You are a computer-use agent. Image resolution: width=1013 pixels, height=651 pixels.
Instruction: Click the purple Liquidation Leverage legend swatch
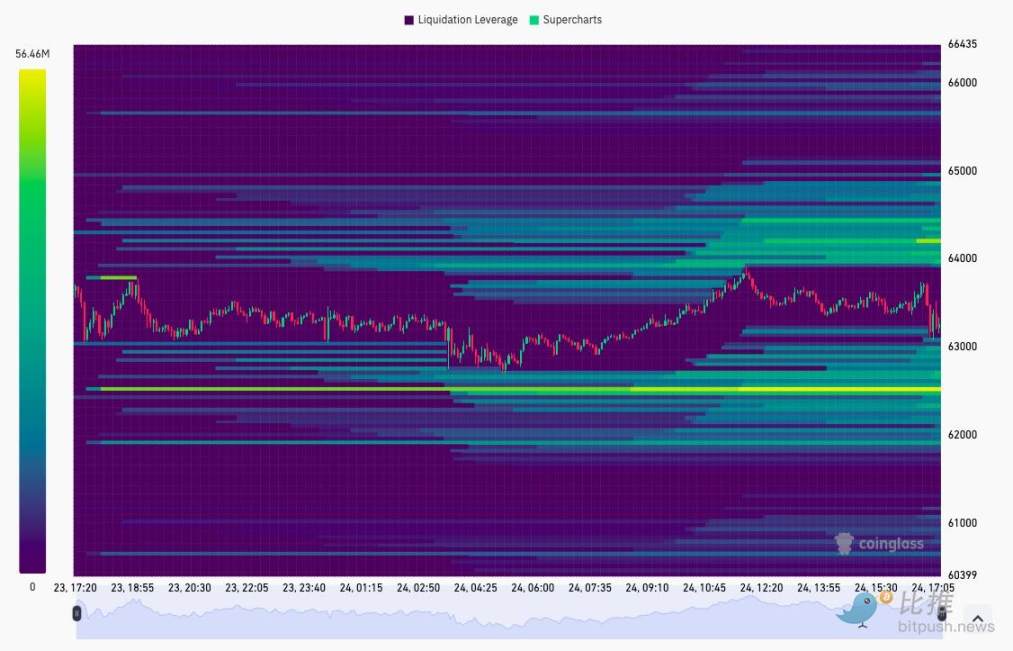point(410,20)
